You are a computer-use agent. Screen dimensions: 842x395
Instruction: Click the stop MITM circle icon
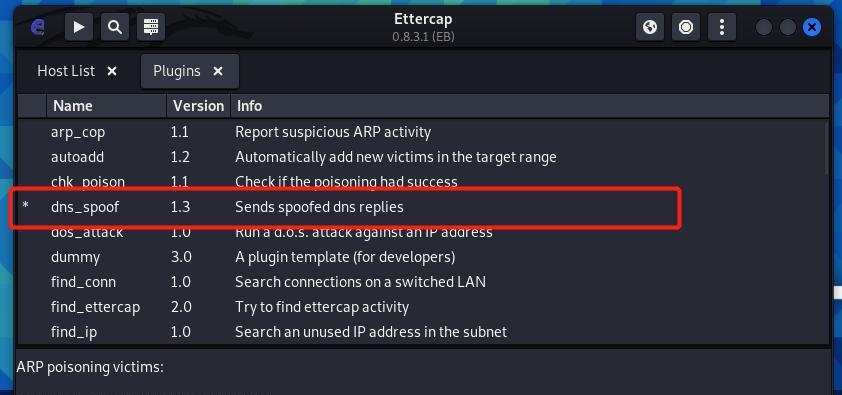686,27
